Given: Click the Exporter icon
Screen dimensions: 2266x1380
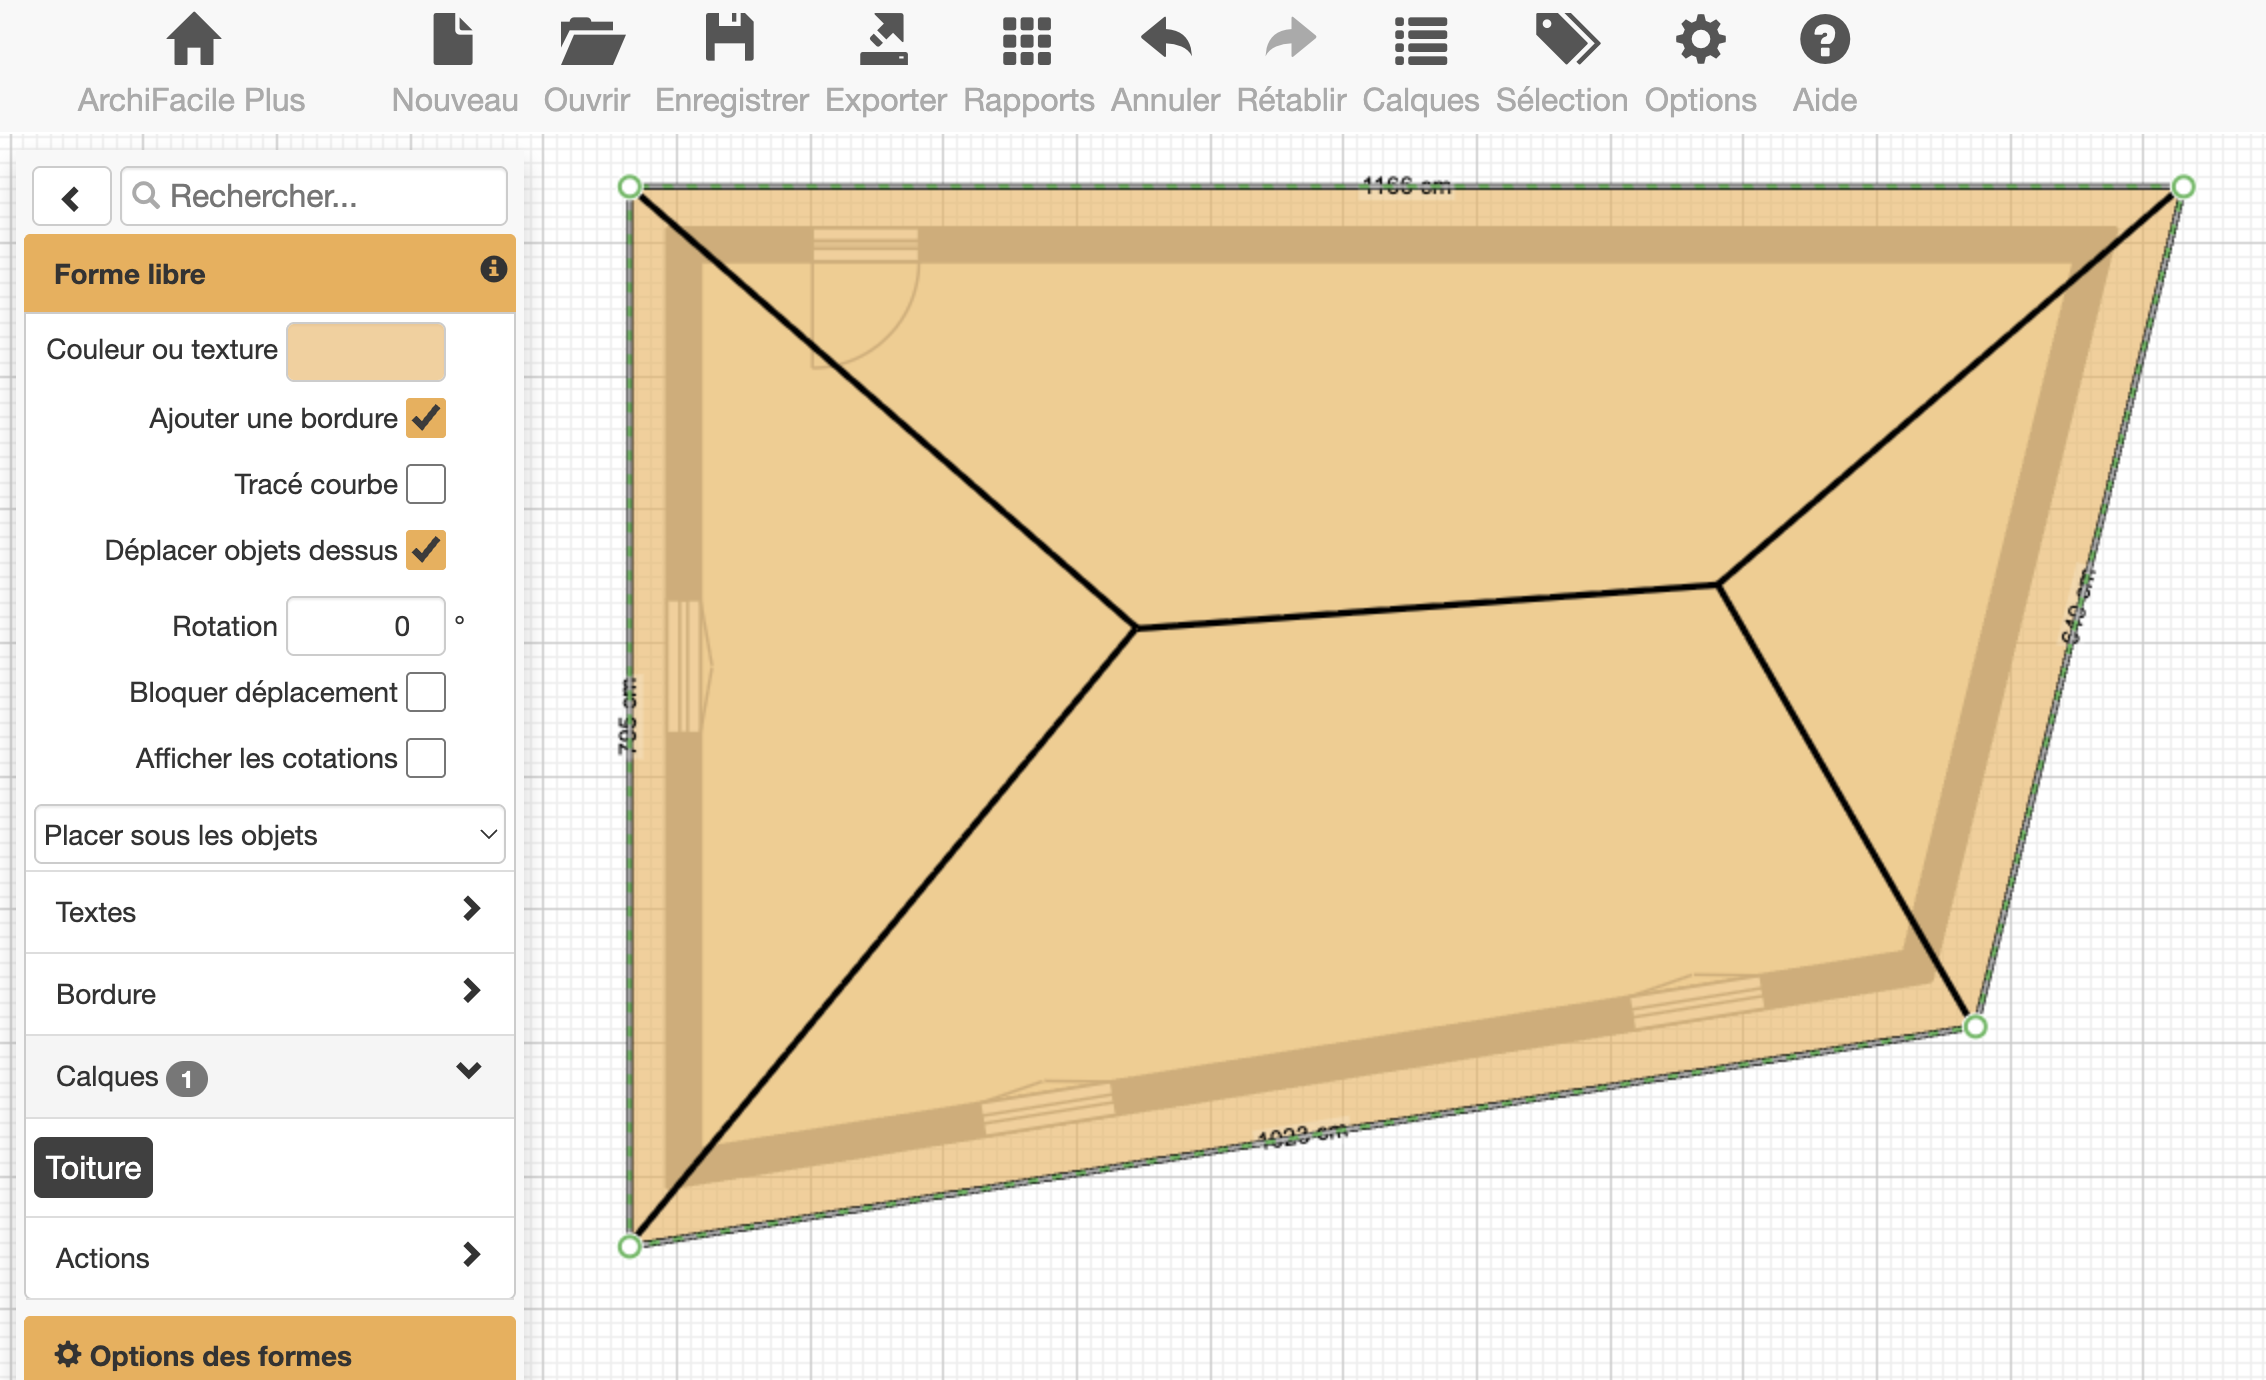Looking at the screenshot, I should (x=884, y=41).
